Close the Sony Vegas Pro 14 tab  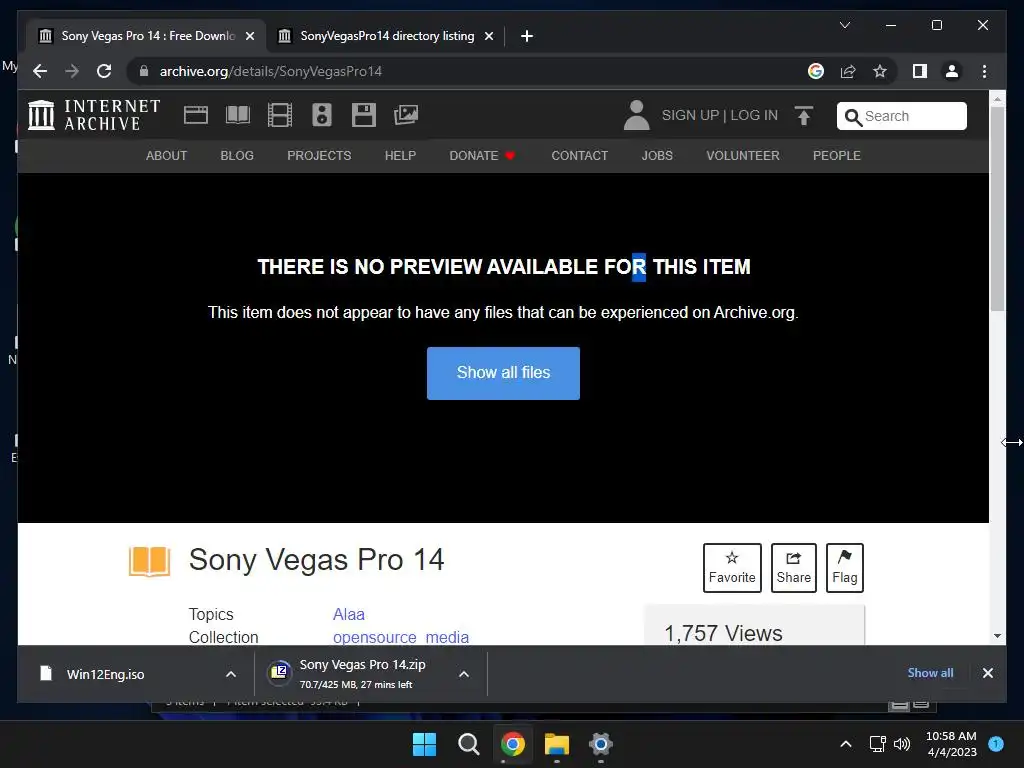click(x=249, y=36)
